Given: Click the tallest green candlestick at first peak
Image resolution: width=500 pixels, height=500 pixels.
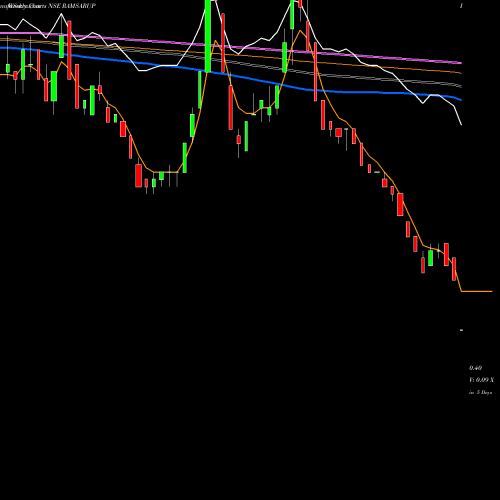Looking at the screenshot, I should pyautogui.click(x=208, y=36).
